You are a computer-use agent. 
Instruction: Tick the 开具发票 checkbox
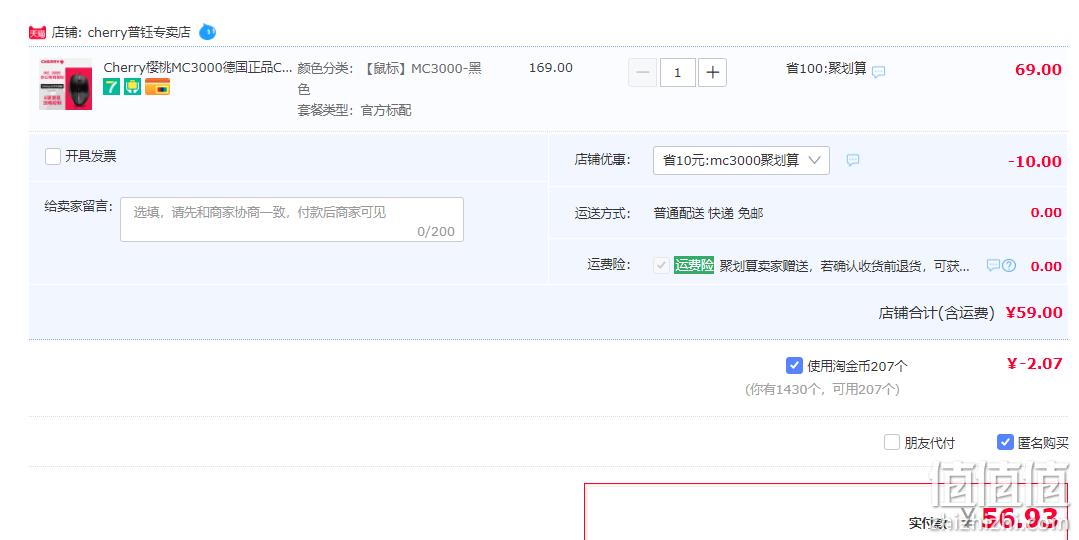point(53,156)
